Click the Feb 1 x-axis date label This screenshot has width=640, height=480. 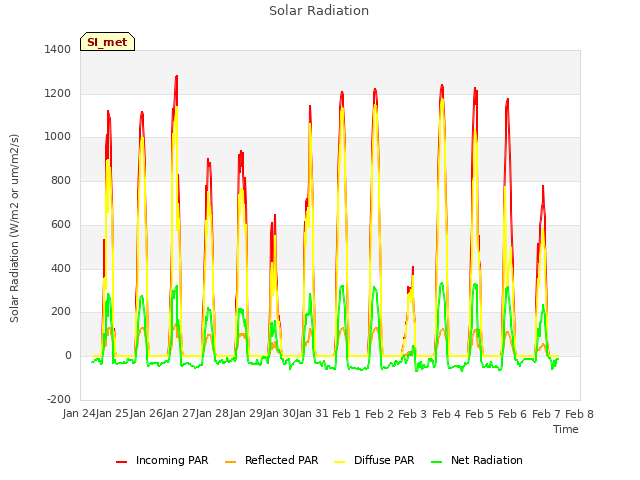346,414
